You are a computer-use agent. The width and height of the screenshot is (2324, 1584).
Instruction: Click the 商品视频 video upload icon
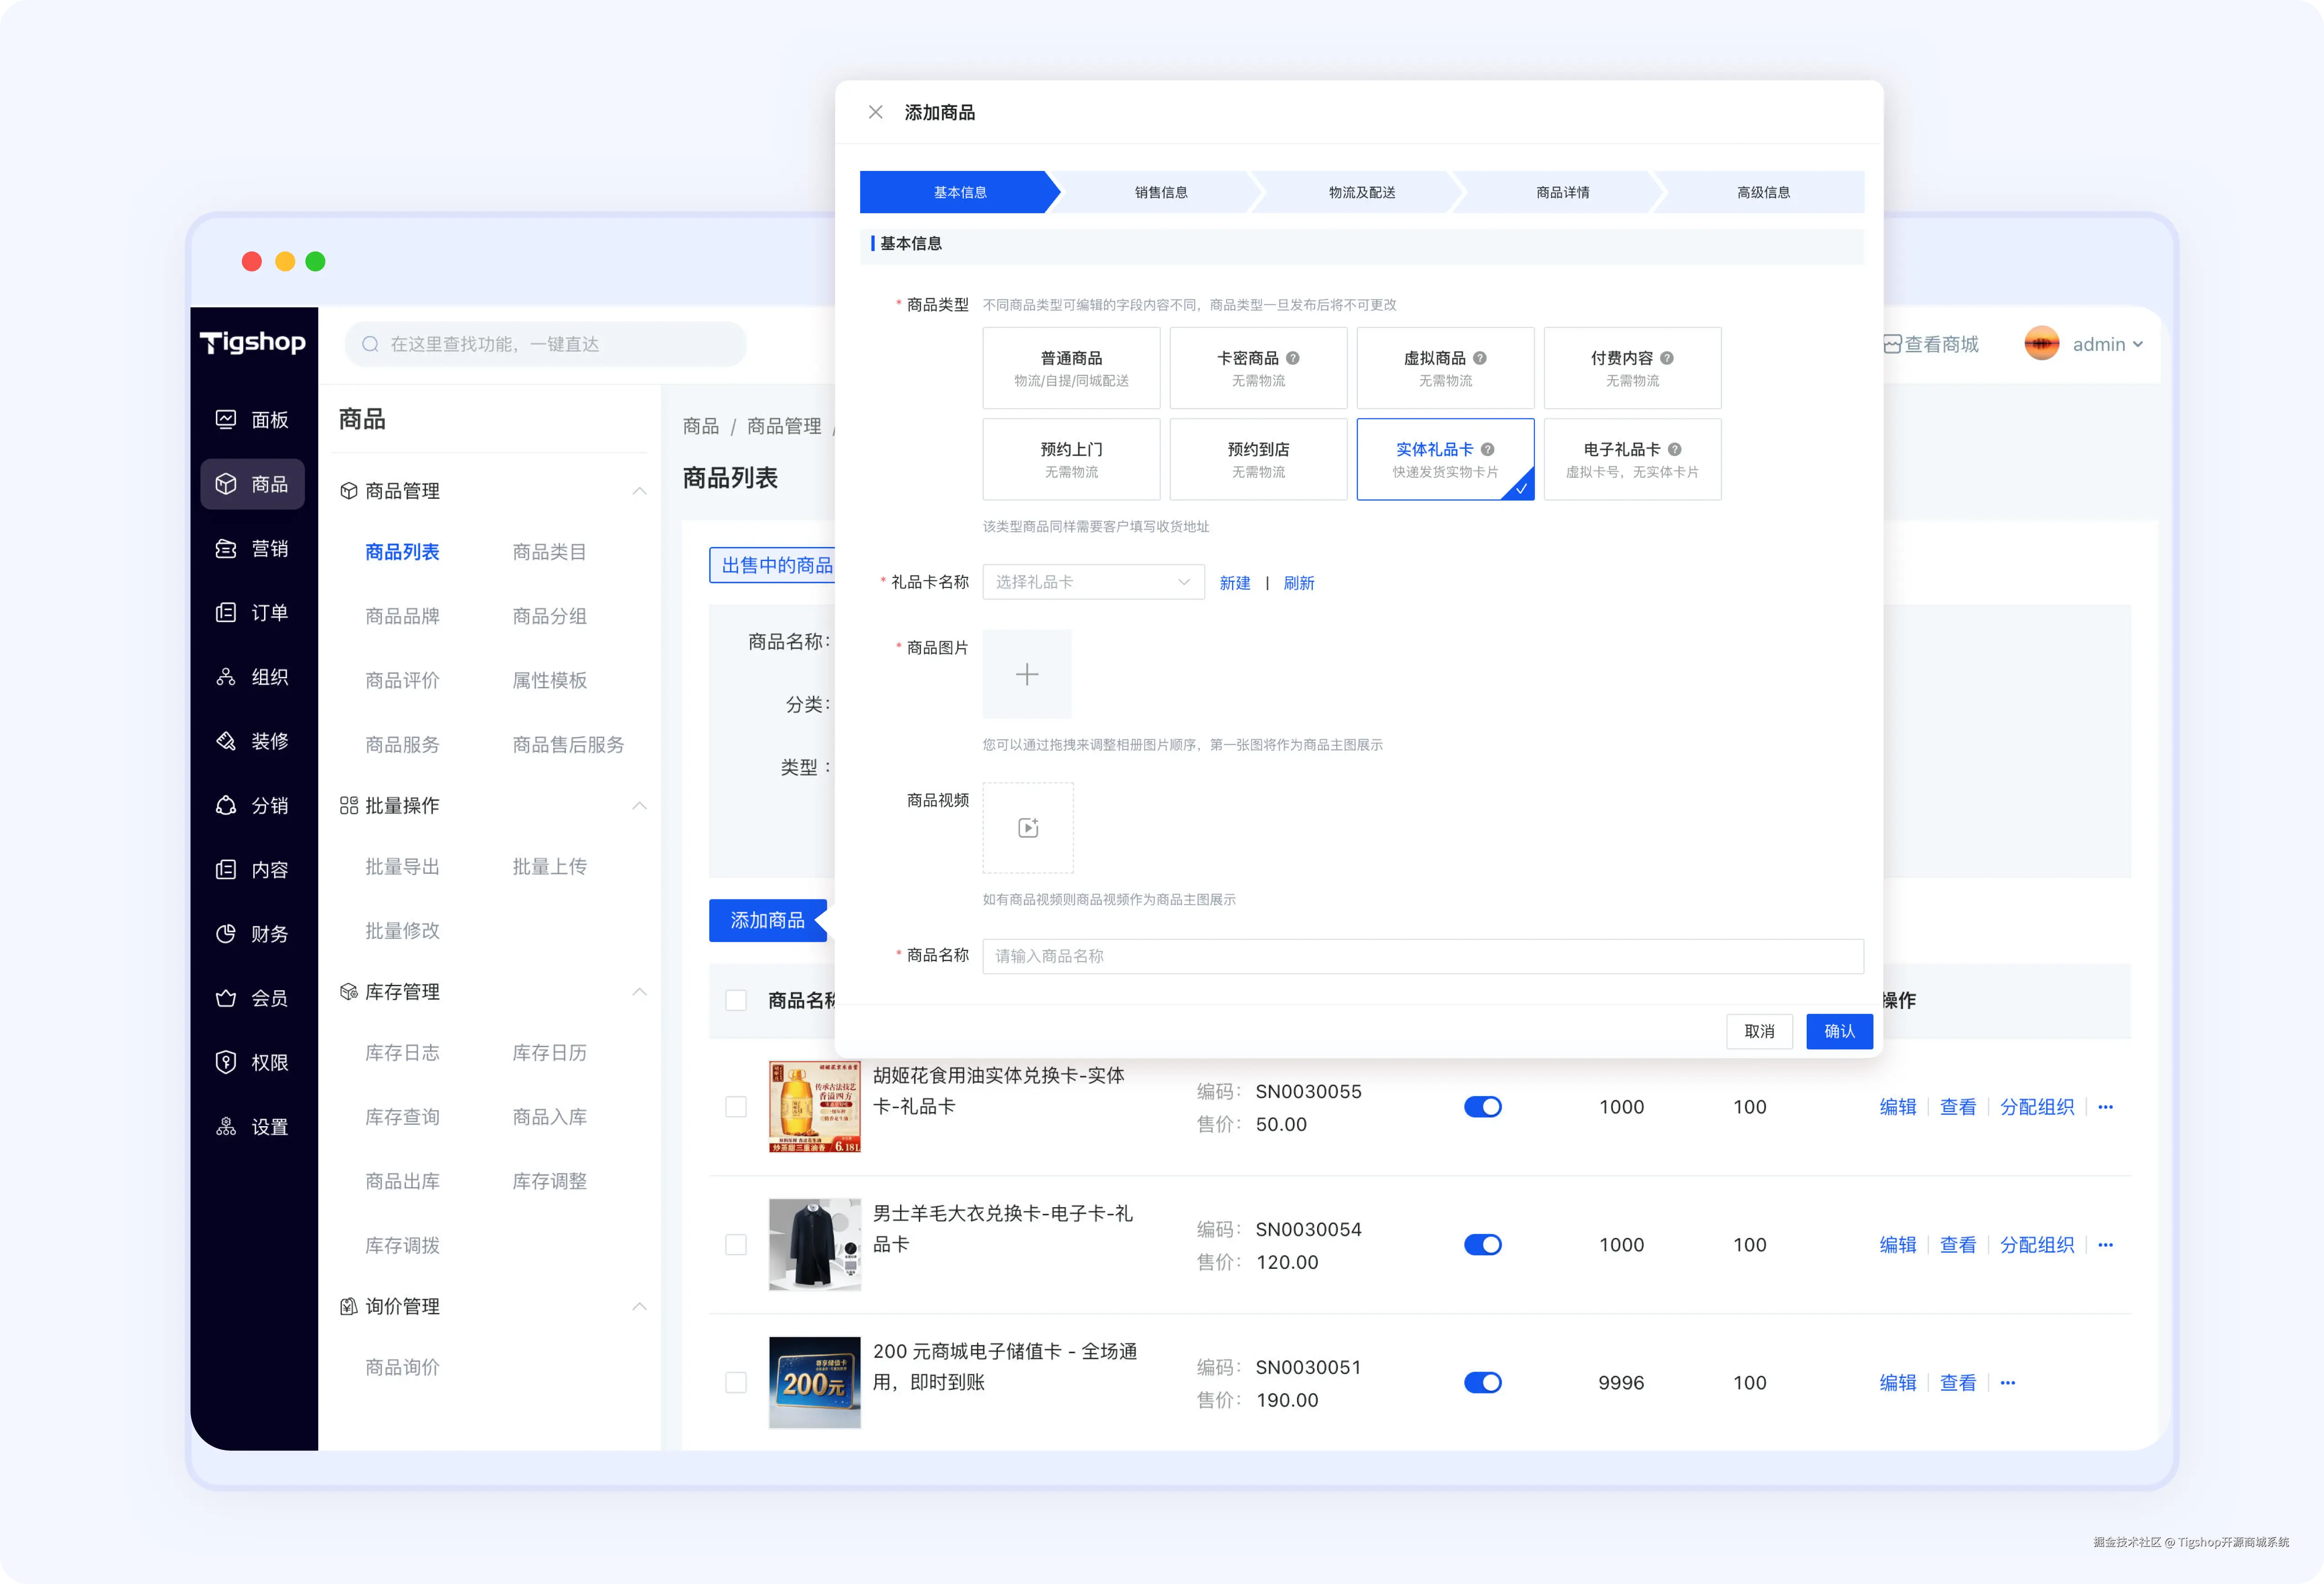click(x=1027, y=828)
